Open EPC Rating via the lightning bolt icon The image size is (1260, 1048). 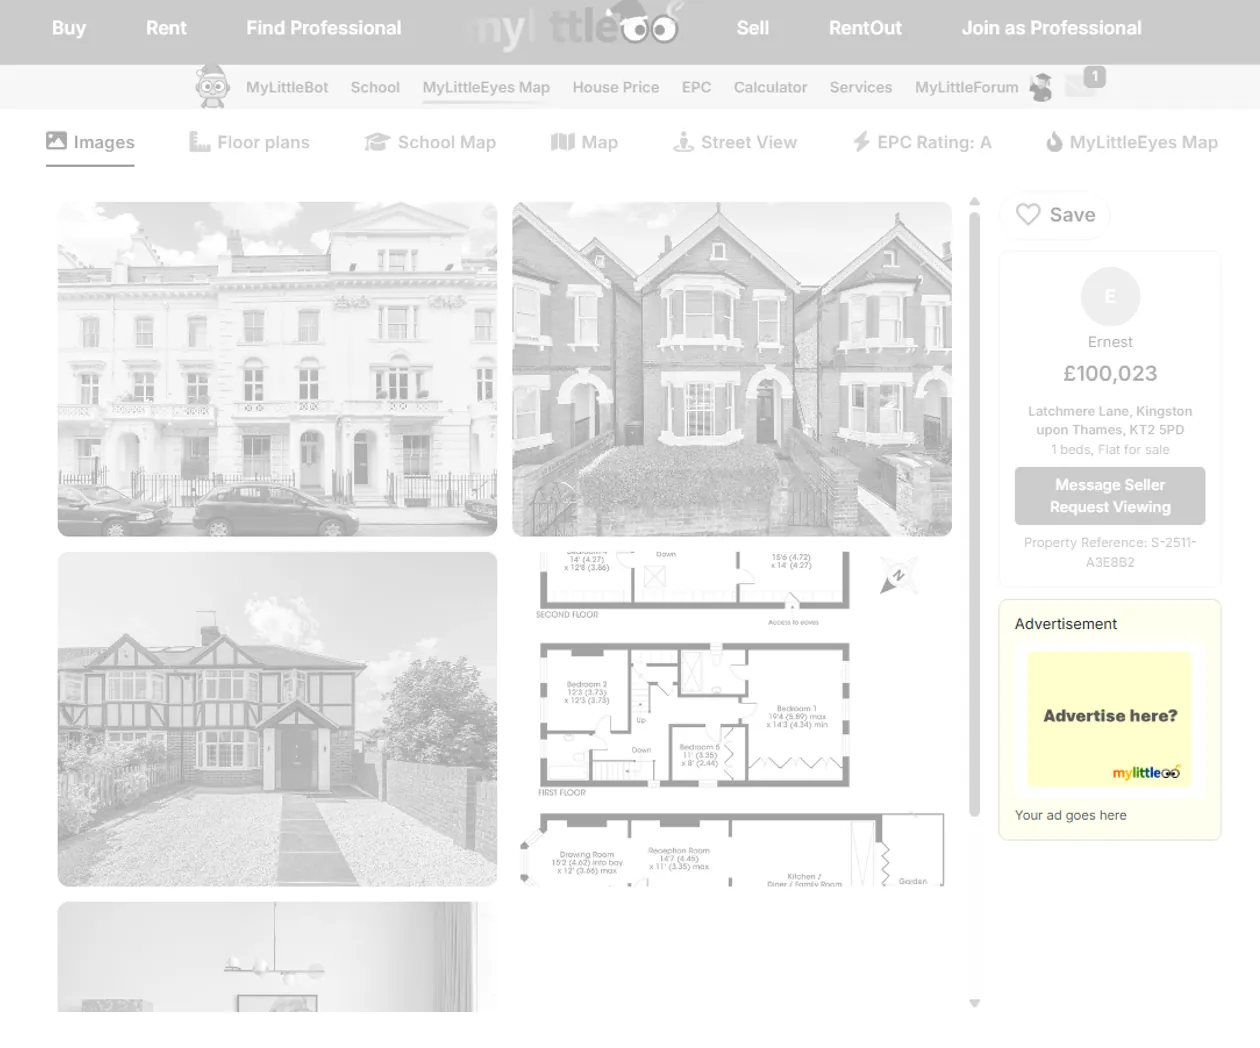[x=860, y=141]
